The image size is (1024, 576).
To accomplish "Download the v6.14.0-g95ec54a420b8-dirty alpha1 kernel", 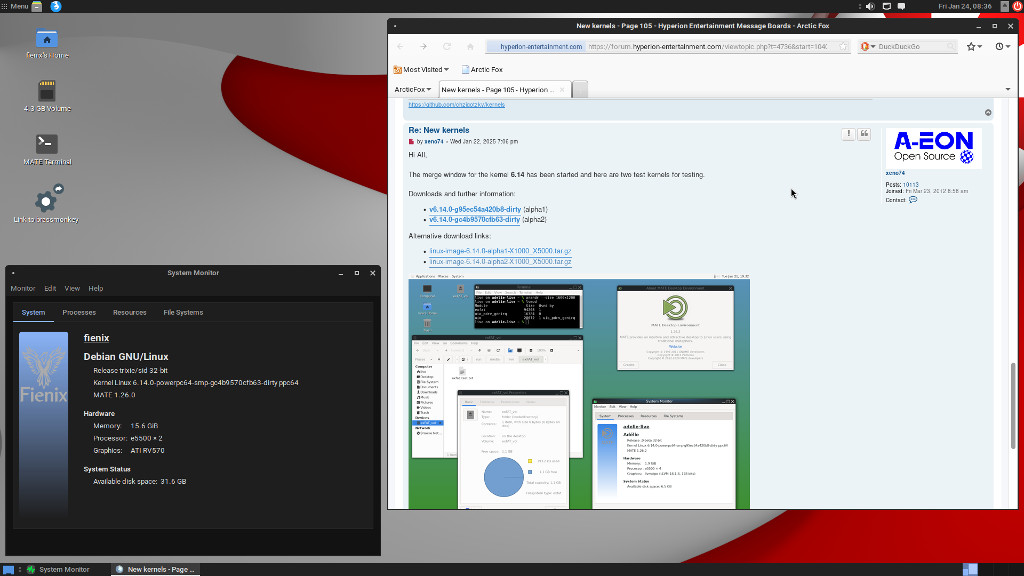I will point(475,210).
